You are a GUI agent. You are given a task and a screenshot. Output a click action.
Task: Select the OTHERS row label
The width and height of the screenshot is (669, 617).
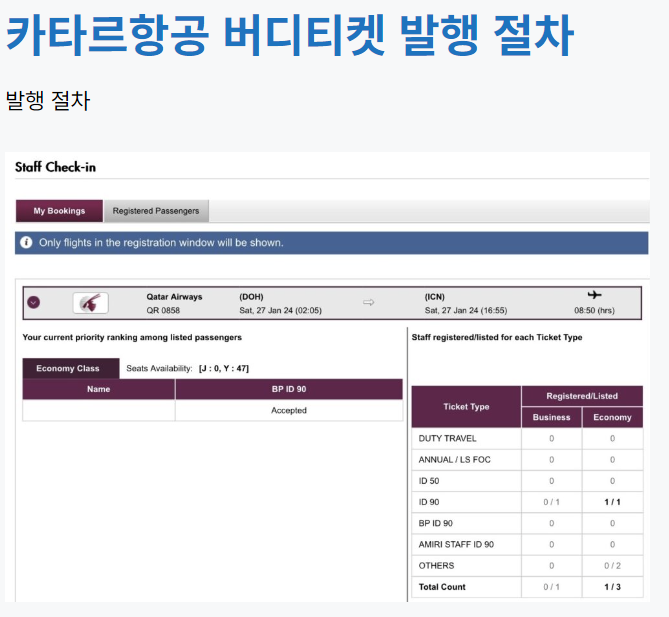[436, 566]
